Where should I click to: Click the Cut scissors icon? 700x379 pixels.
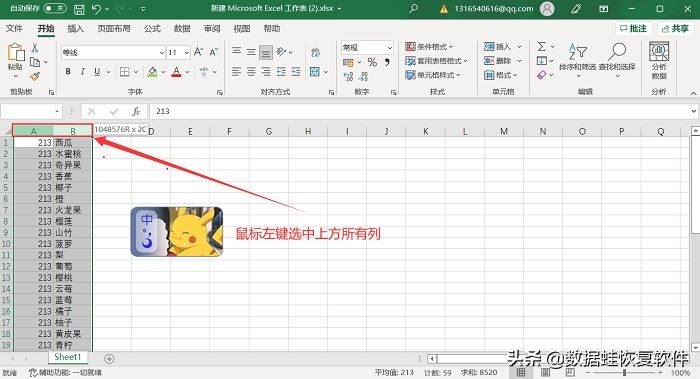[x=35, y=48]
